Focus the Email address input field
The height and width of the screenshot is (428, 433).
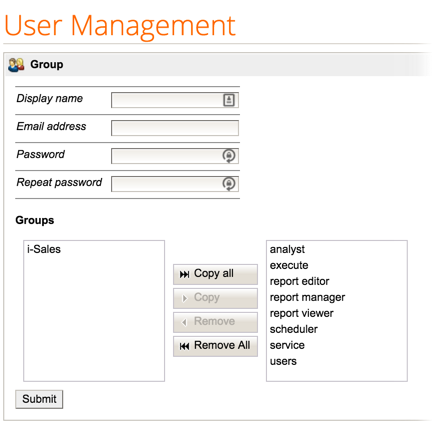175,128
